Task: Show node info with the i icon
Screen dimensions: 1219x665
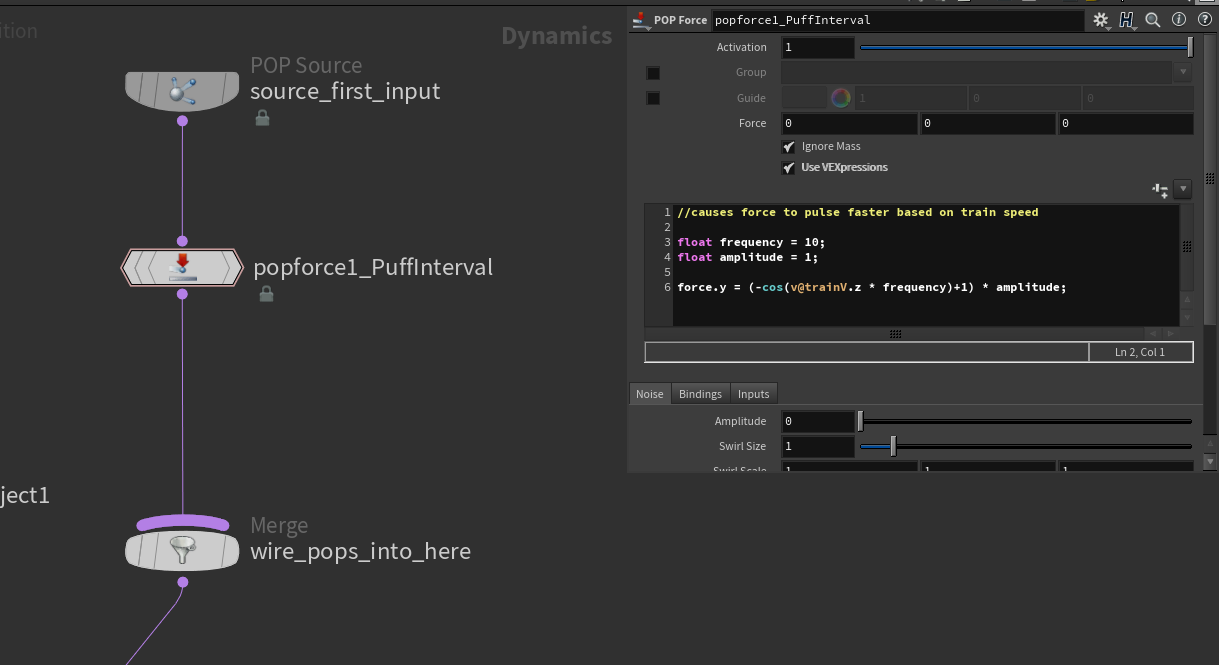Action: (x=1179, y=20)
